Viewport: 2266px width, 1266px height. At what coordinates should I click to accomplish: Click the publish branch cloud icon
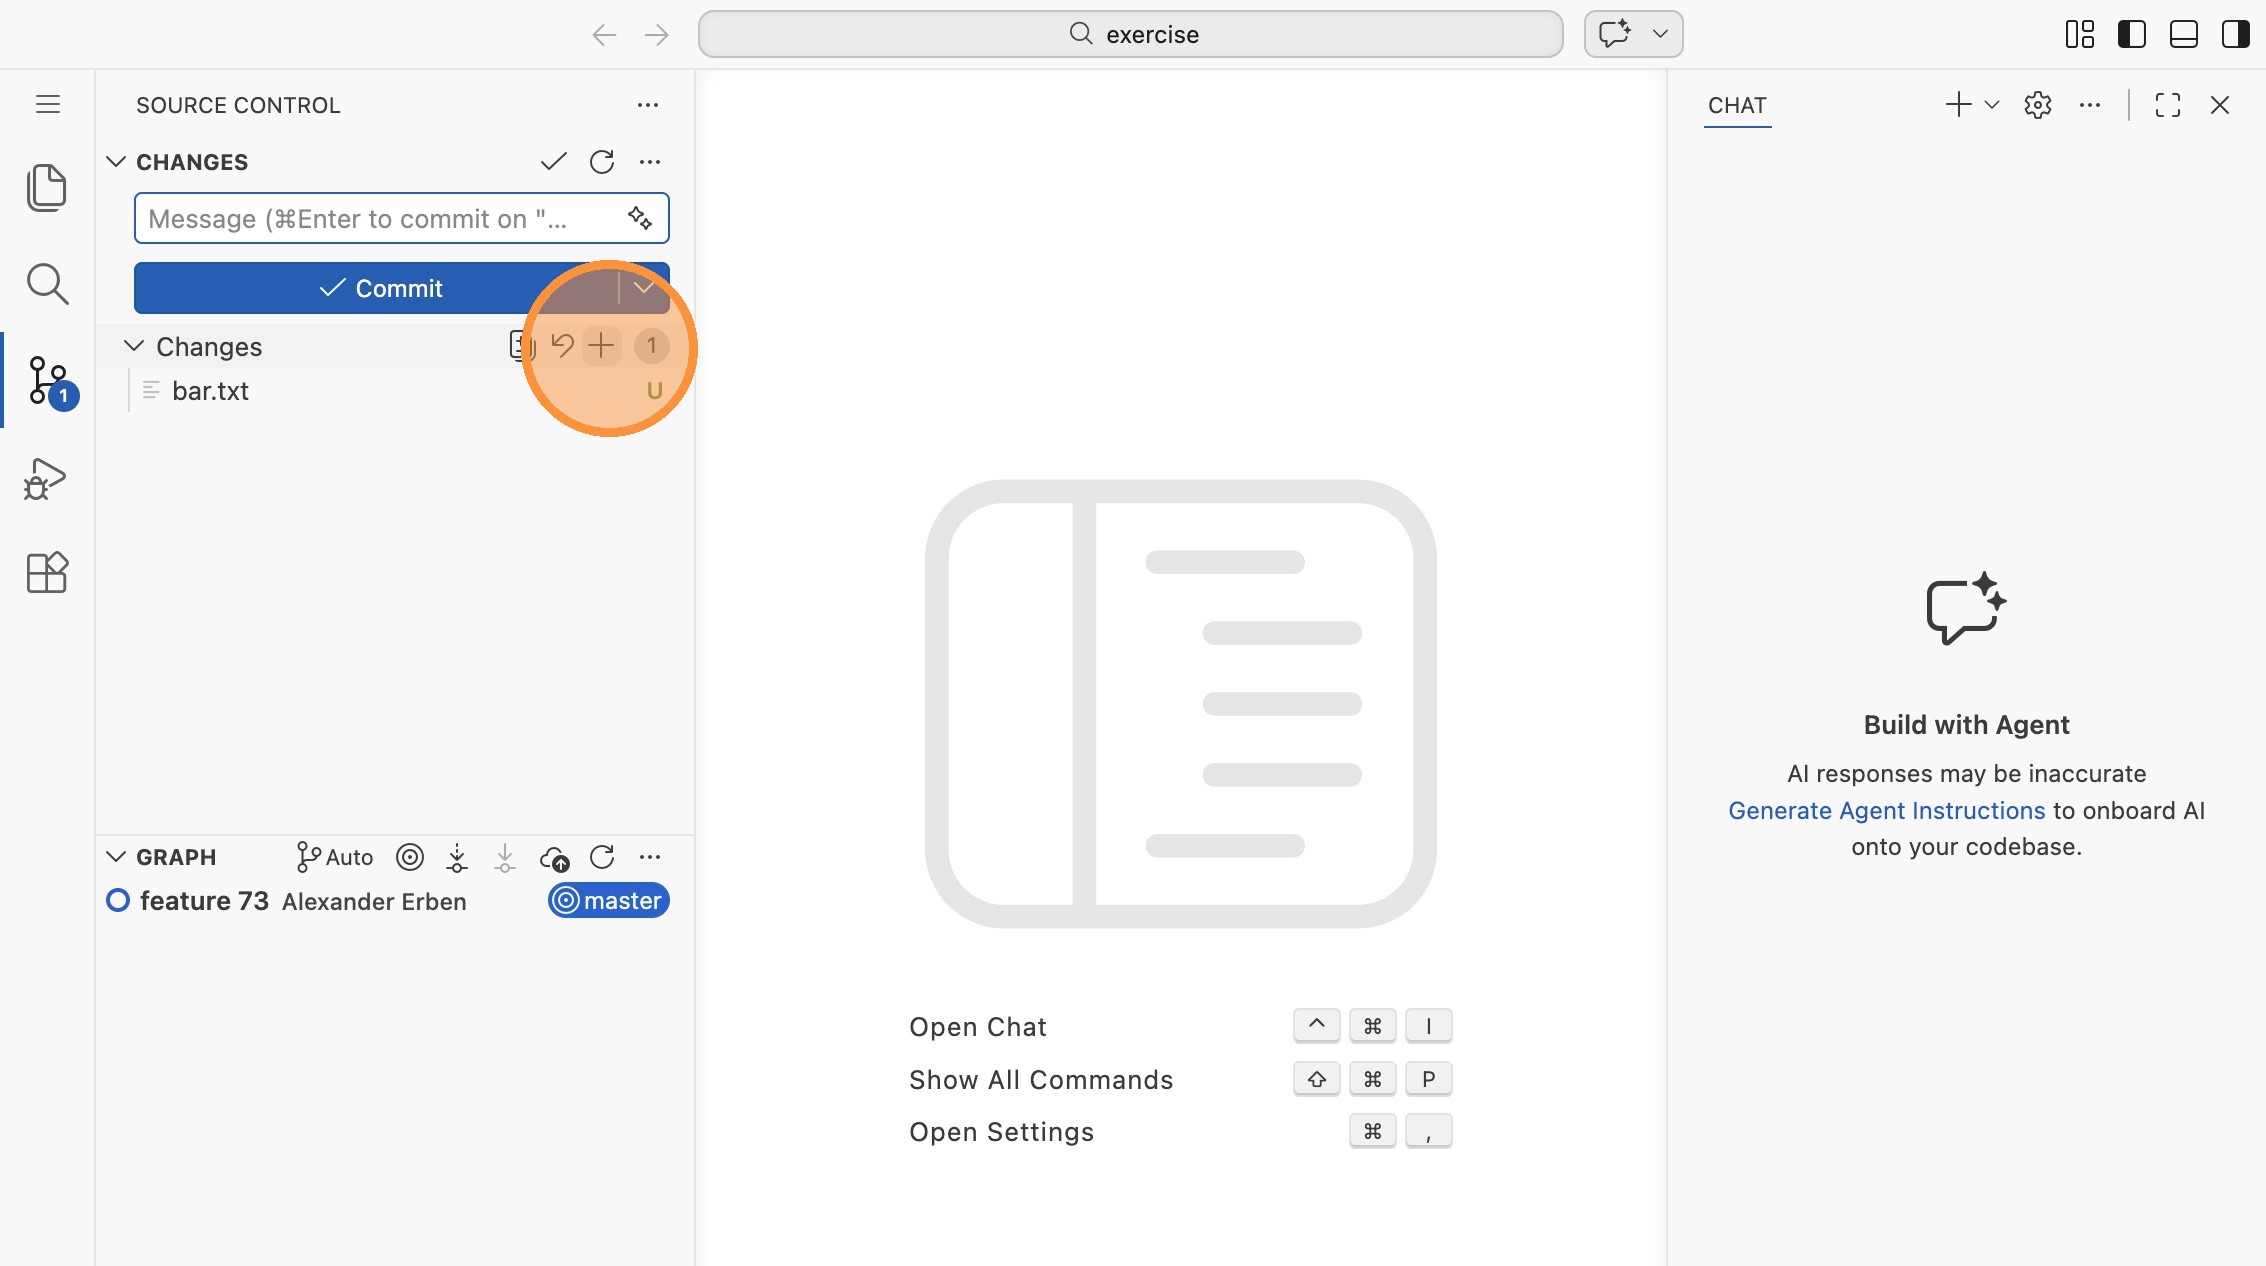click(554, 858)
